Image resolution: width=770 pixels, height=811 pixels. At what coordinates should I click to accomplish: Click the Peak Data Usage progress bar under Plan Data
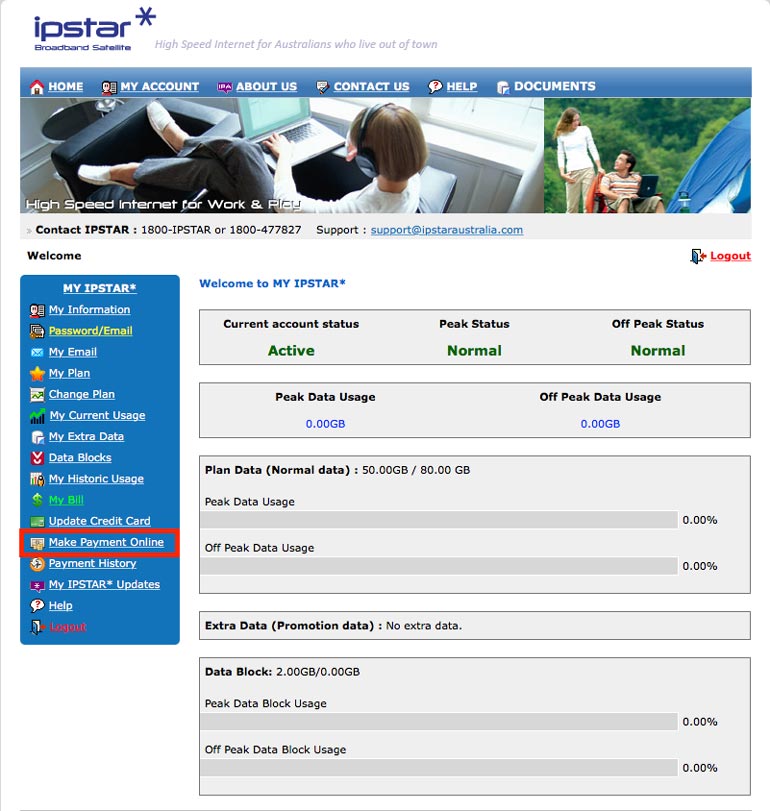click(439, 520)
